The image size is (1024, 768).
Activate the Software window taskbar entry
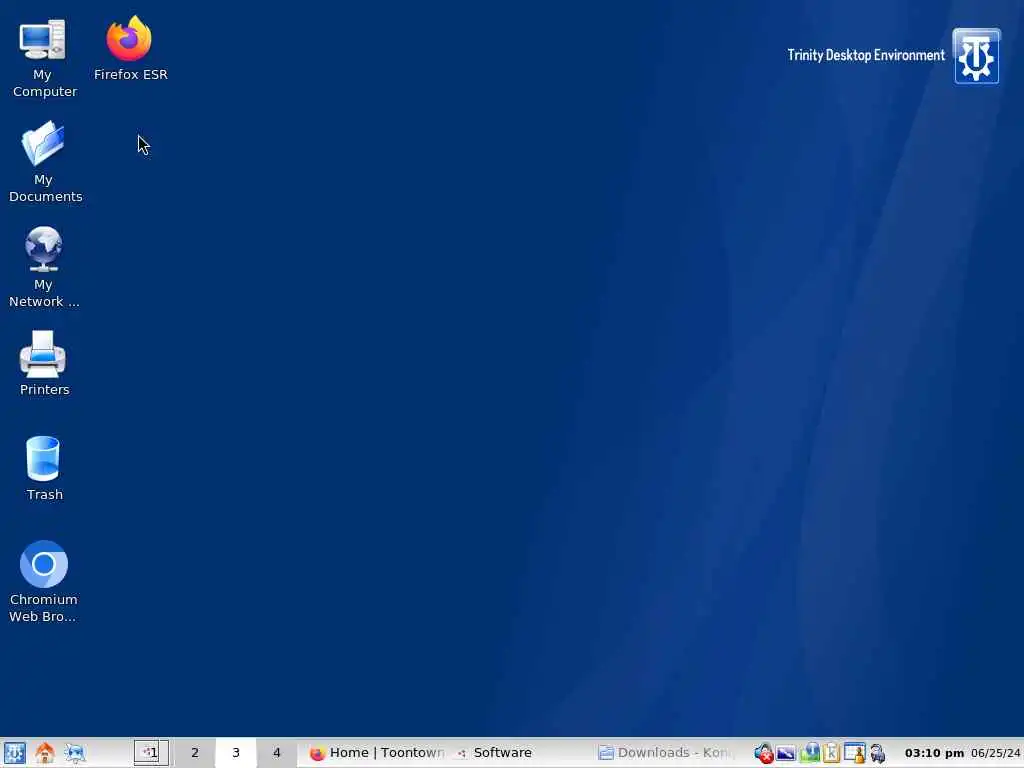pos(494,753)
